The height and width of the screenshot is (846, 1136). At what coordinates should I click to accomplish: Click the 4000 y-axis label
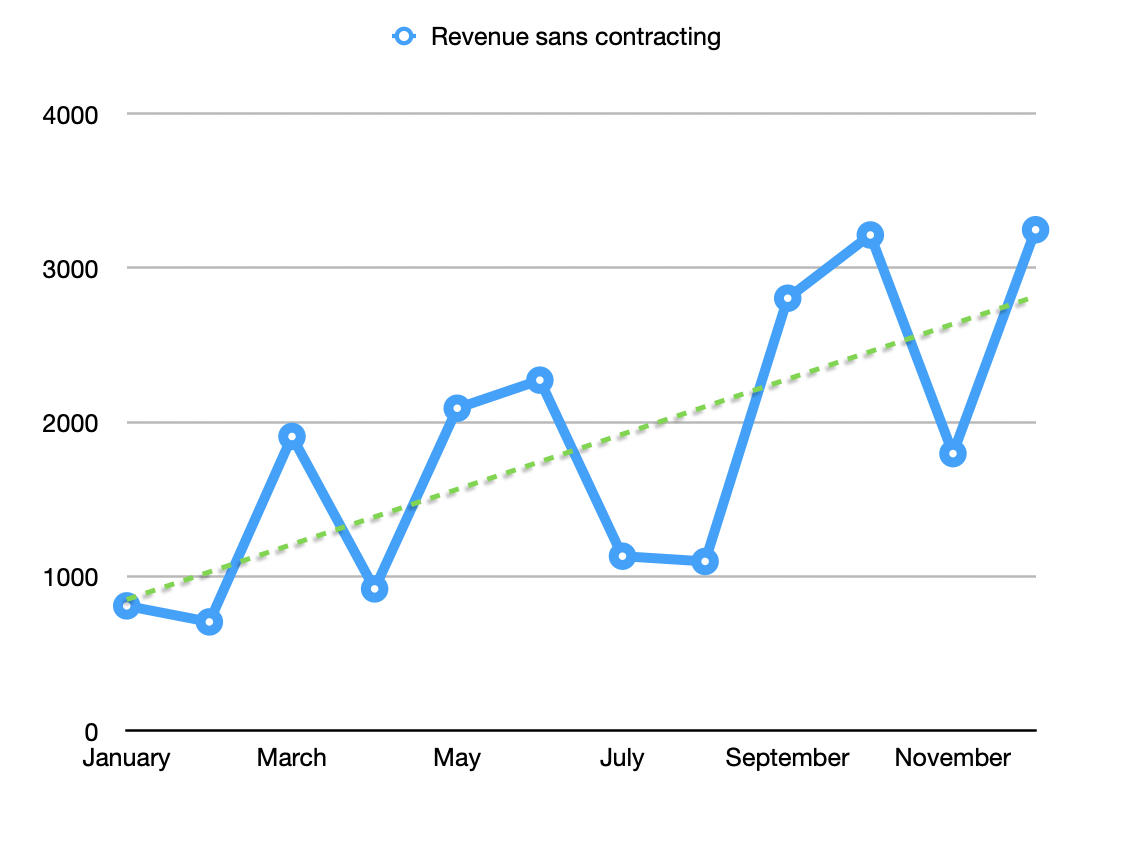point(70,115)
